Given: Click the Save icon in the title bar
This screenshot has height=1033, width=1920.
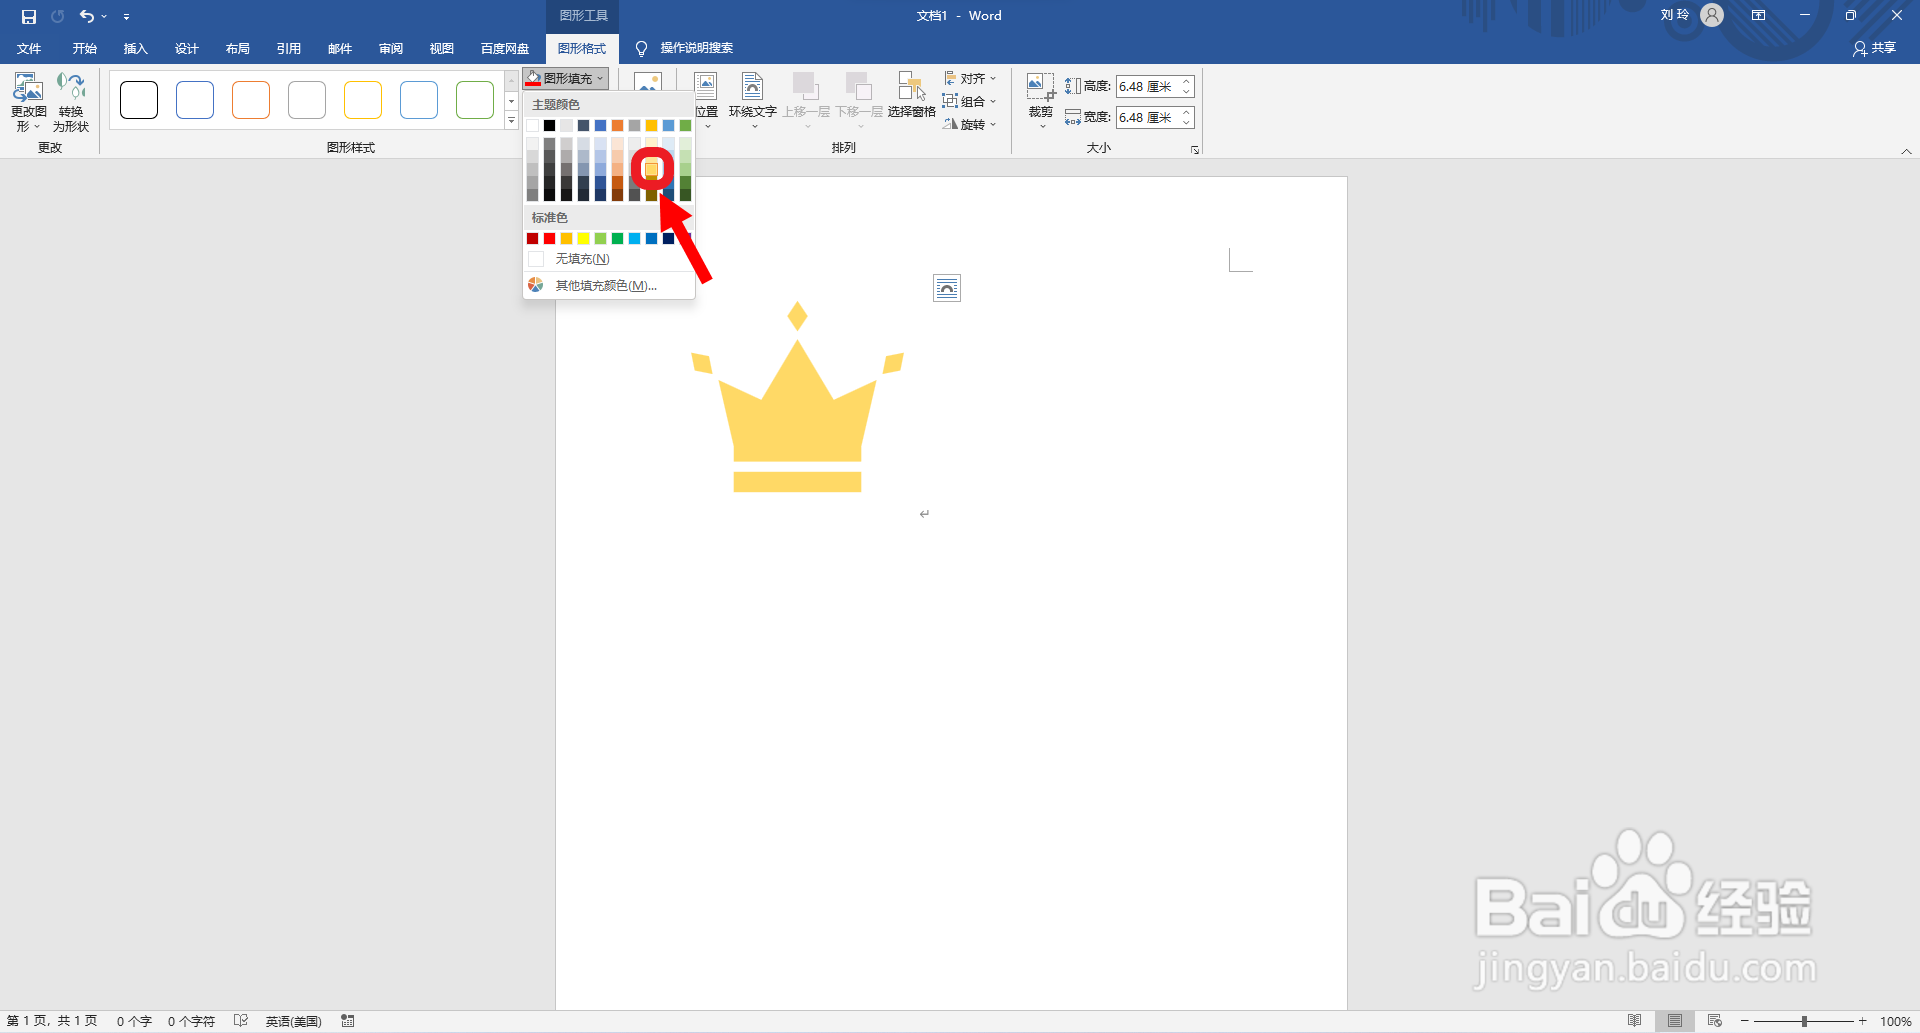Looking at the screenshot, I should click(x=29, y=16).
